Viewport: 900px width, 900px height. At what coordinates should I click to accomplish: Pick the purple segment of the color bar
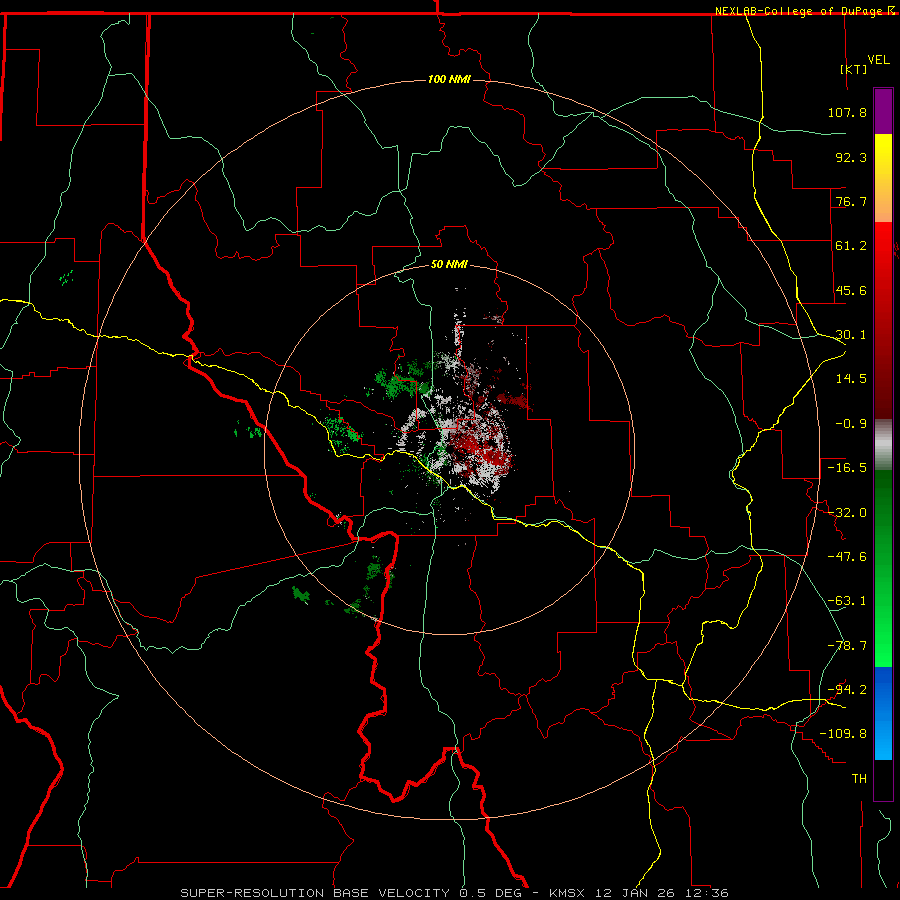point(883,111)
